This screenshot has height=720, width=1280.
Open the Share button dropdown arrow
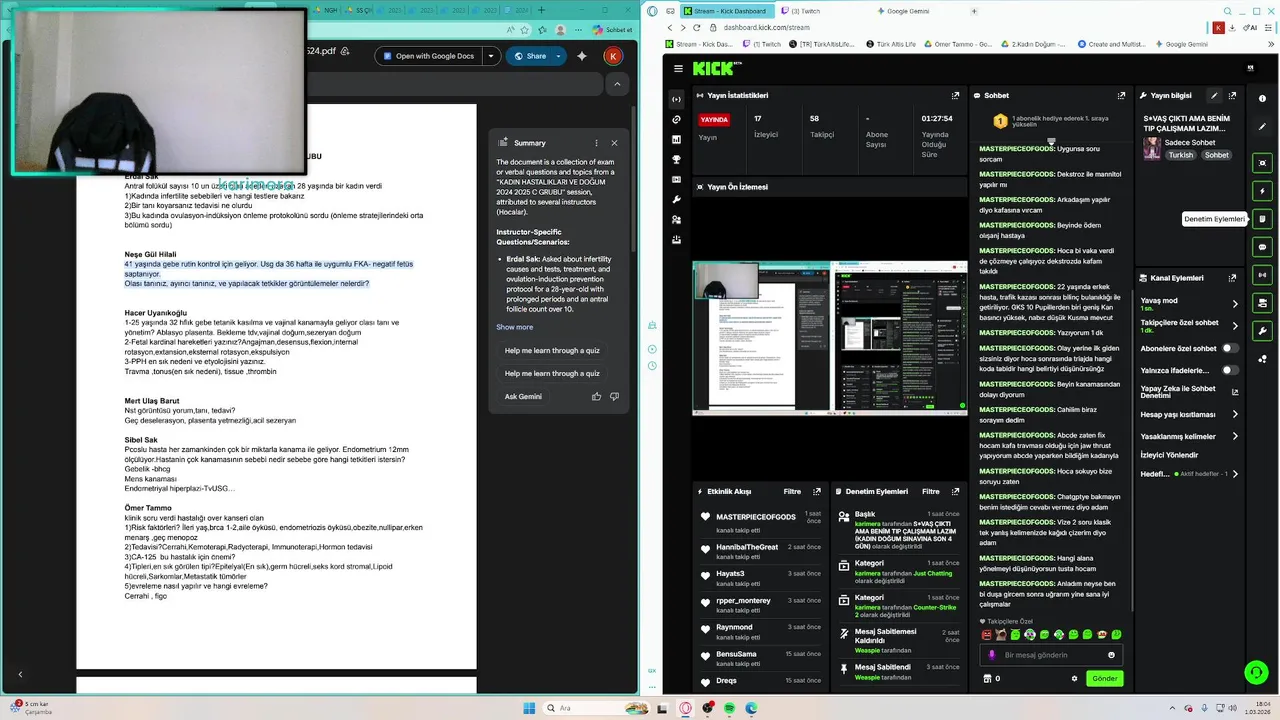pyautogui.click(x=560, y=56)
